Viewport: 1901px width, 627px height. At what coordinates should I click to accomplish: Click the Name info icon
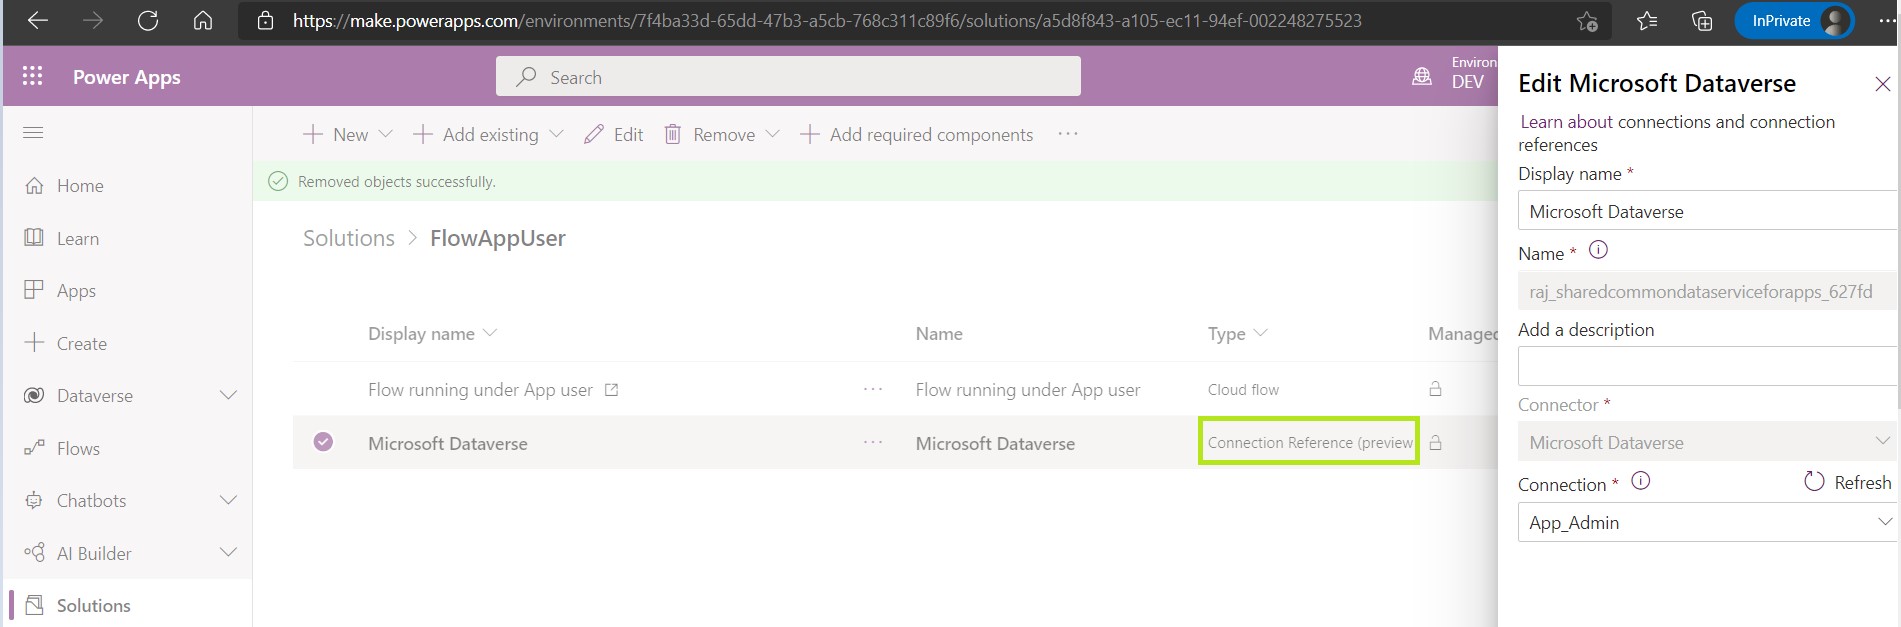[1598, 250]
